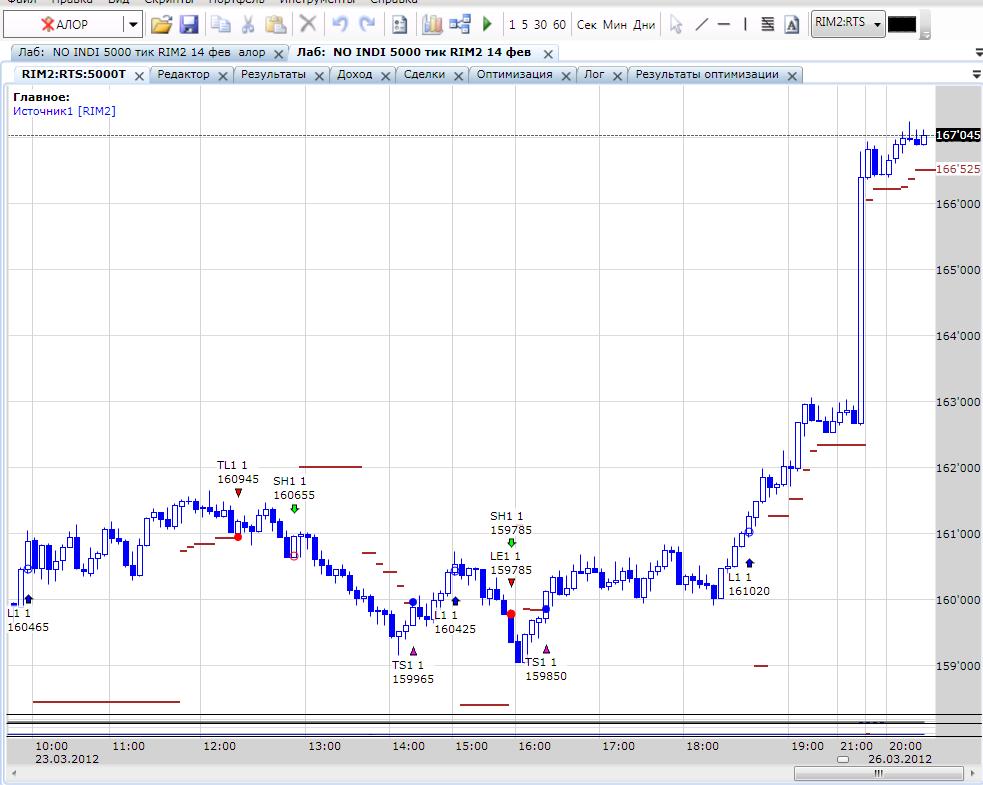
Task: Open the RIM2:RTS instrument dropdown
Action: (x=848, y=24)
